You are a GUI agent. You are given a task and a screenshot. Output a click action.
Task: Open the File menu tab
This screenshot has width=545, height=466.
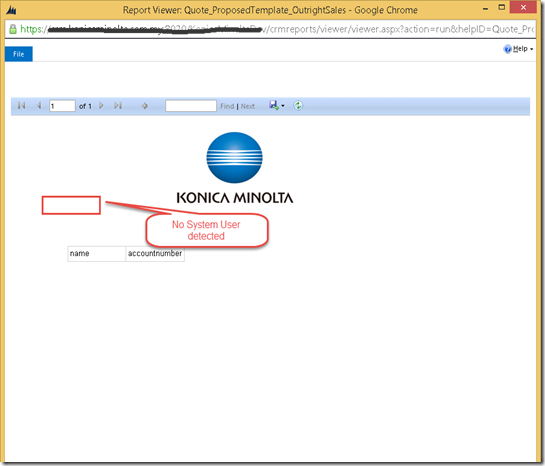point(19,54)
